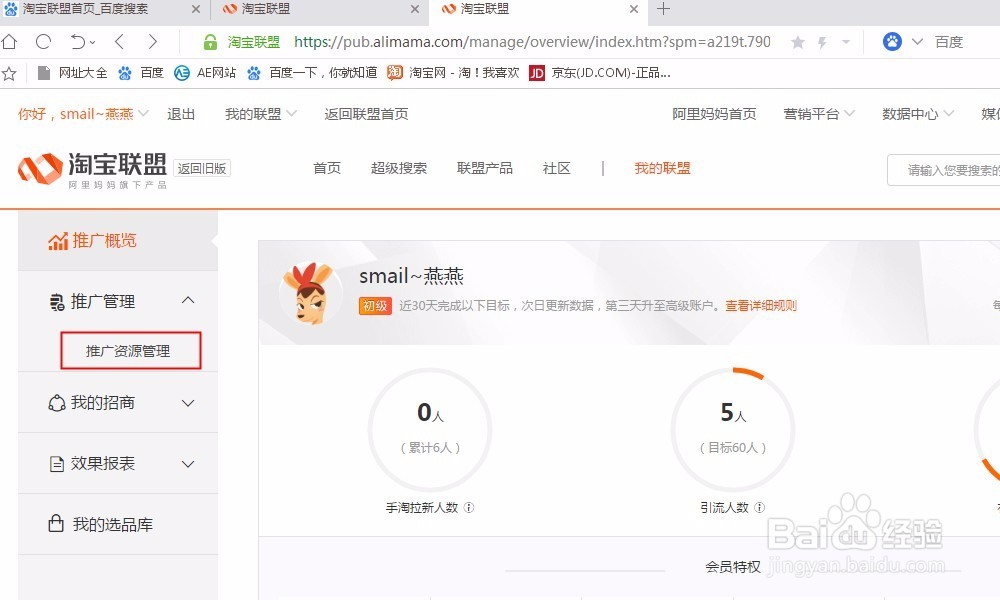This screenshot has width=1000, height=600.
Task: Open the 你好, smail~燕燕 account dropdown
Action: [83, 114]
